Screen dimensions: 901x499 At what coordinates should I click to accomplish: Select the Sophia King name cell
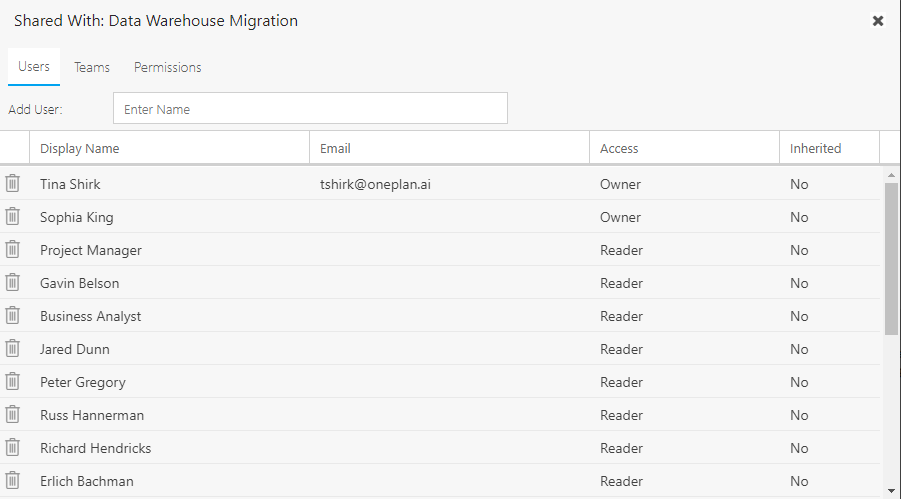[170, 217]
